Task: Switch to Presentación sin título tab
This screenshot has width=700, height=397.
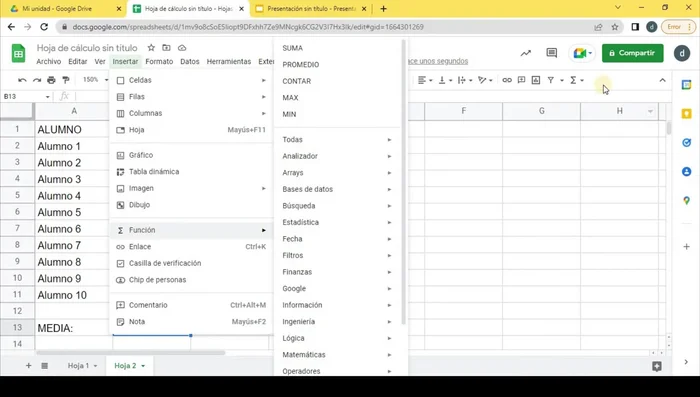Action: [x=311, y=8]
